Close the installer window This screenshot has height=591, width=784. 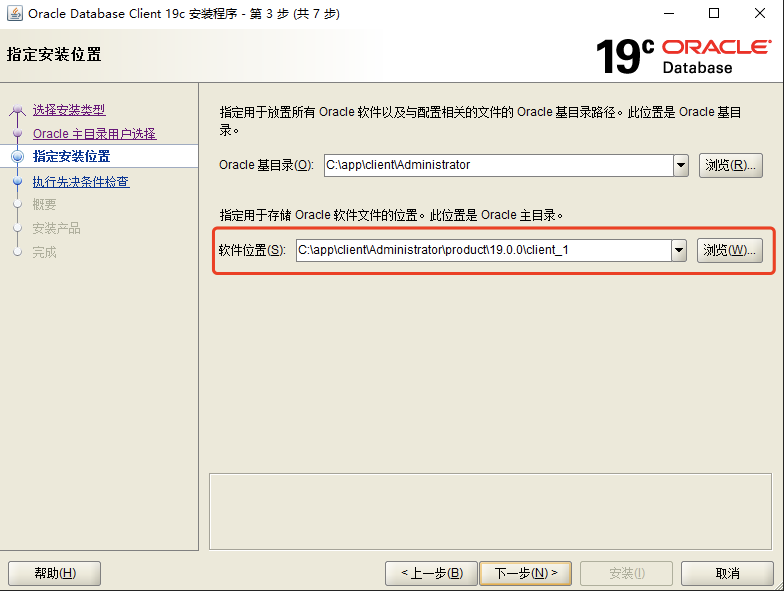coord(760,14)
